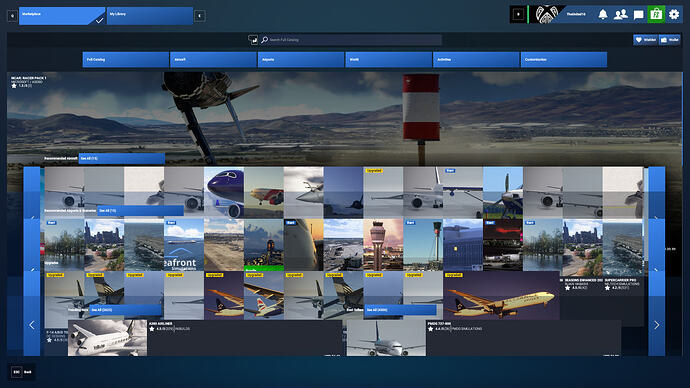Open the PMDG 737 product card

pyautogui.click(x=484, y=338)
